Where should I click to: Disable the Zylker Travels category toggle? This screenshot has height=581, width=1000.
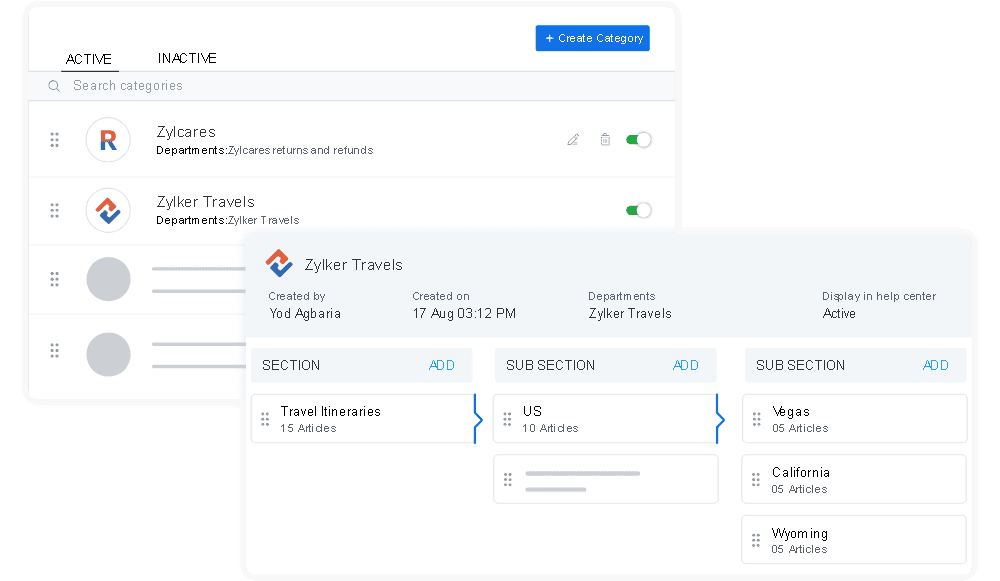click(x=638, y=210)
